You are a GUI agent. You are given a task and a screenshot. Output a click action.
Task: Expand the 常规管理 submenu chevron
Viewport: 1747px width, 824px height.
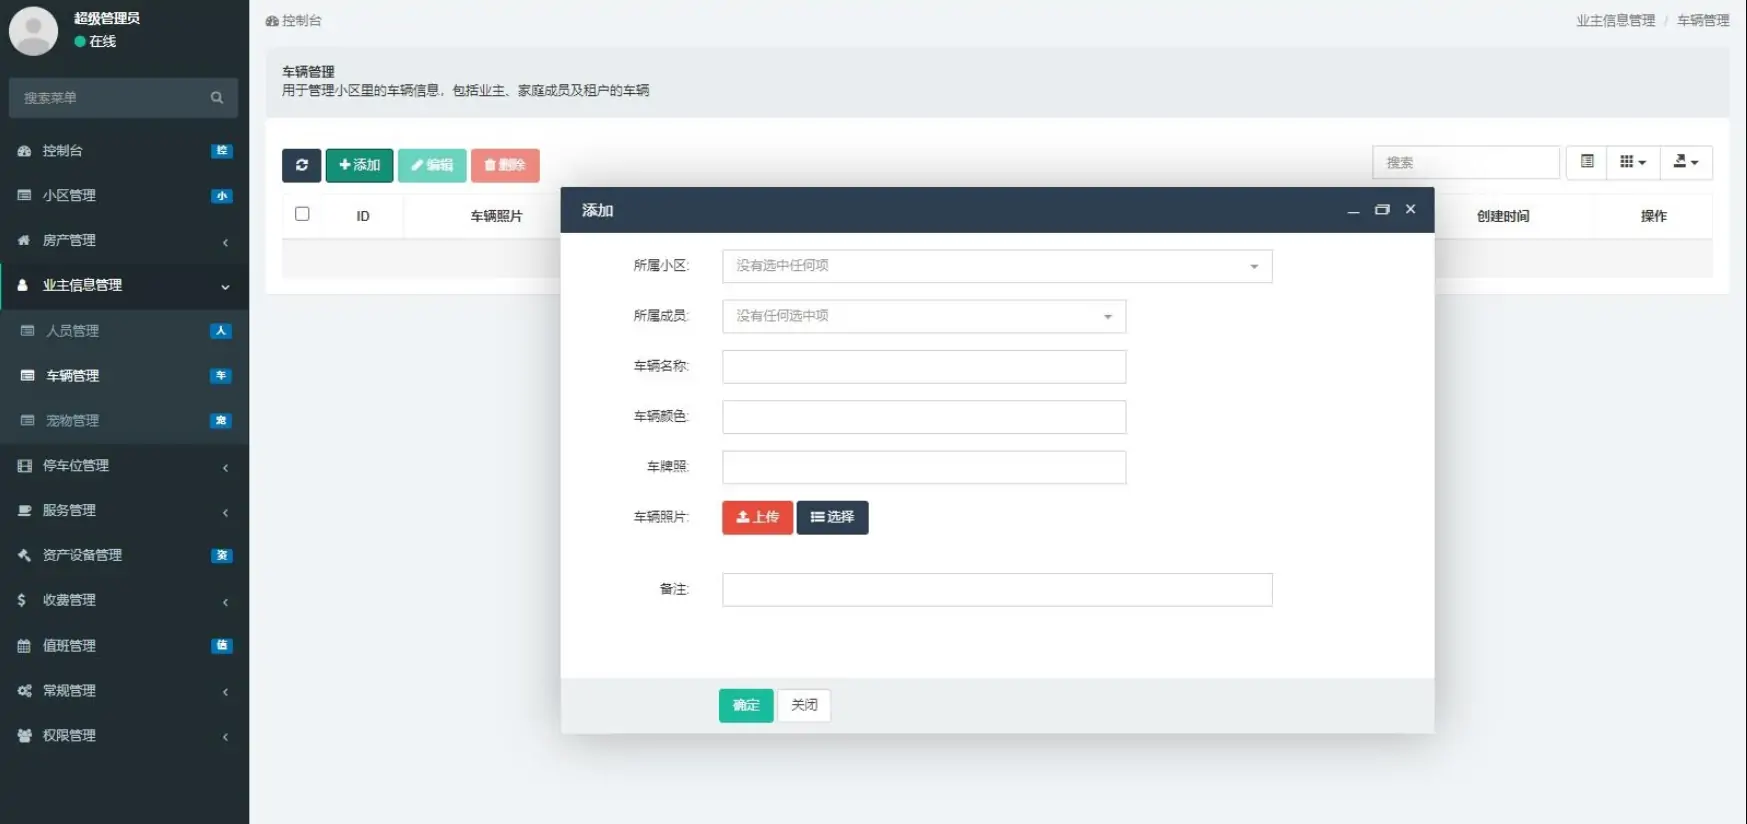(225, 692)
